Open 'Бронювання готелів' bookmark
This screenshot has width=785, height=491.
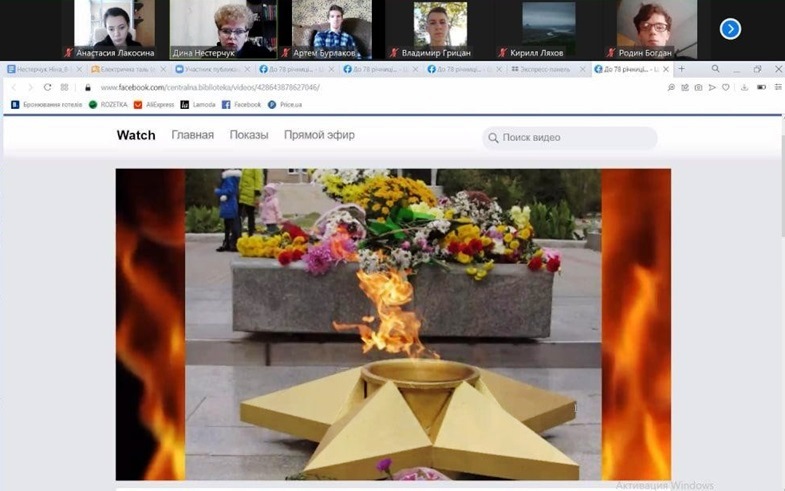click(x=47, y=105)
